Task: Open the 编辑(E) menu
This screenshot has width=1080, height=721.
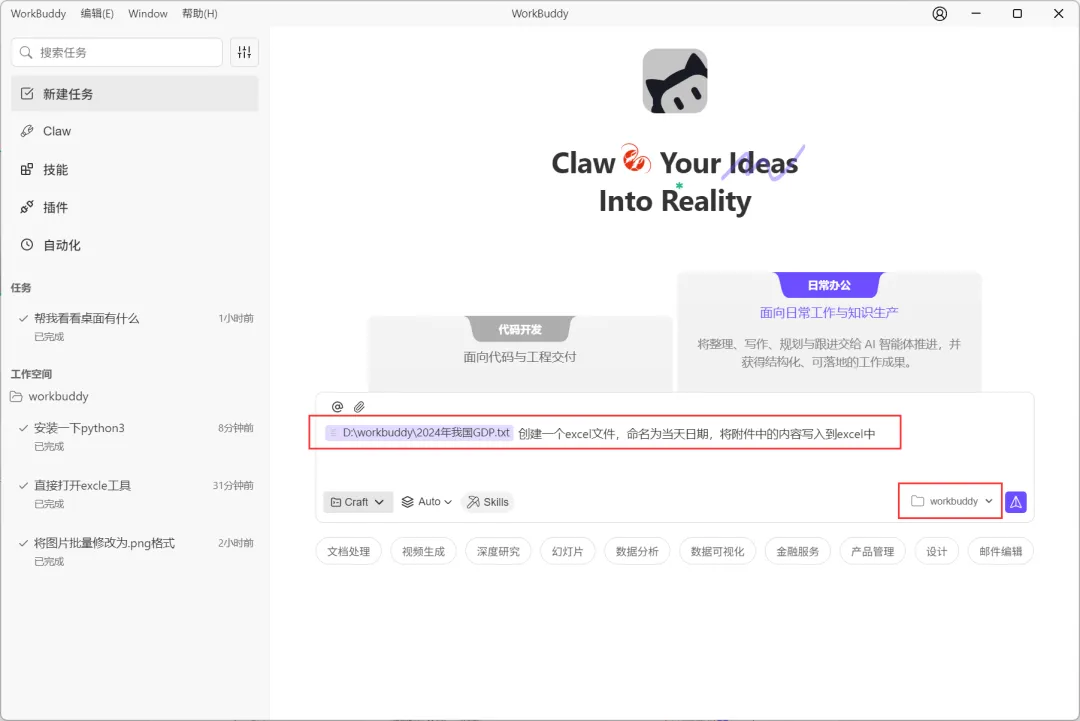Action: point(97,14)
